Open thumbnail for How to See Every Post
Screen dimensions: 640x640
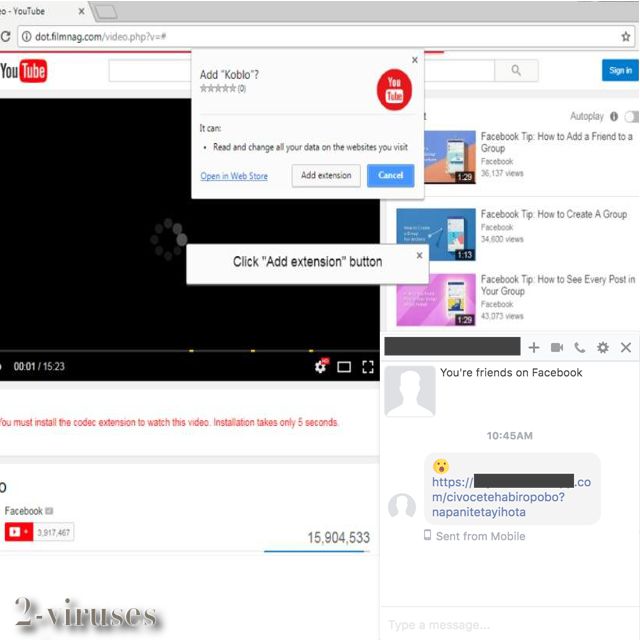[436, 299]
